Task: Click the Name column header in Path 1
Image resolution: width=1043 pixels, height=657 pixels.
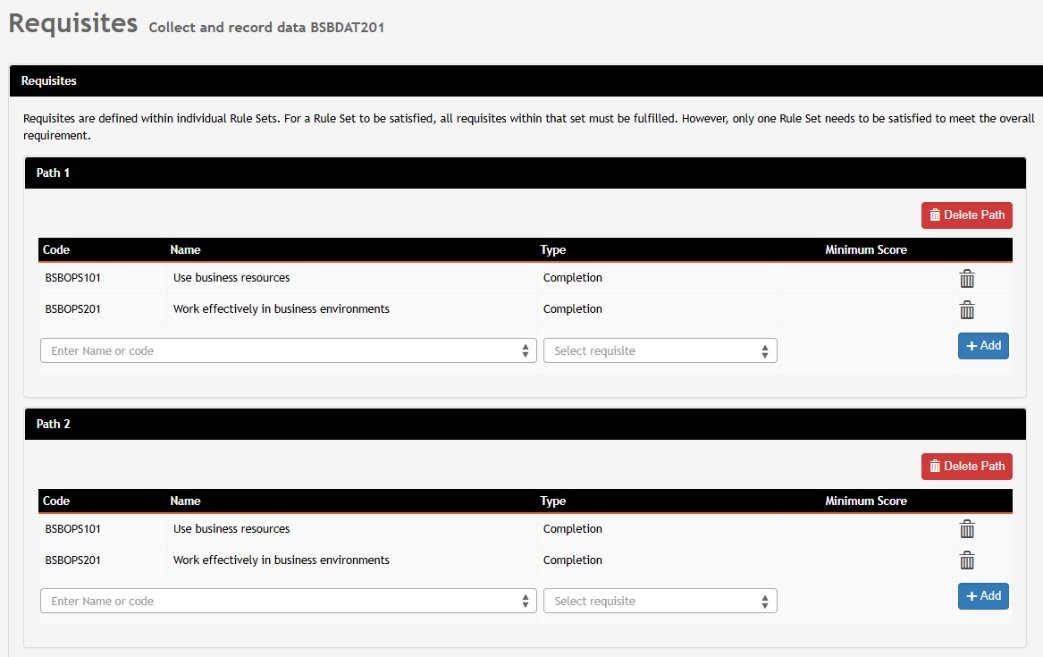Action: tap(185, 250)
